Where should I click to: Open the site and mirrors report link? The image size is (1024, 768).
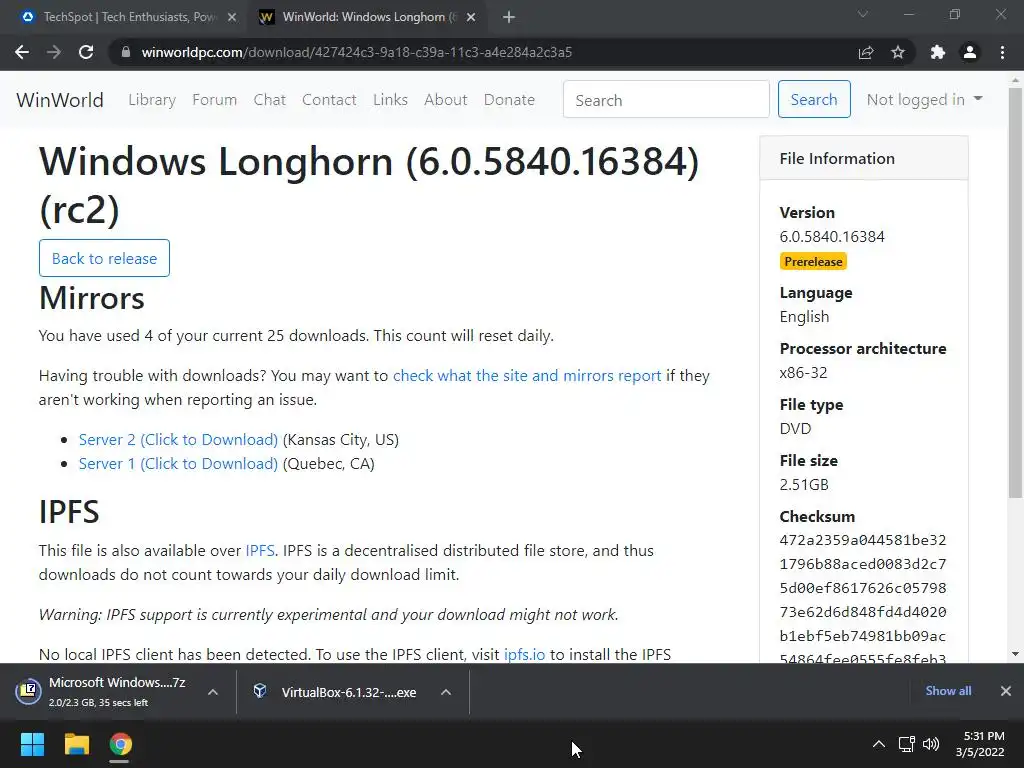pyautogui.click(x=527, y=376)
